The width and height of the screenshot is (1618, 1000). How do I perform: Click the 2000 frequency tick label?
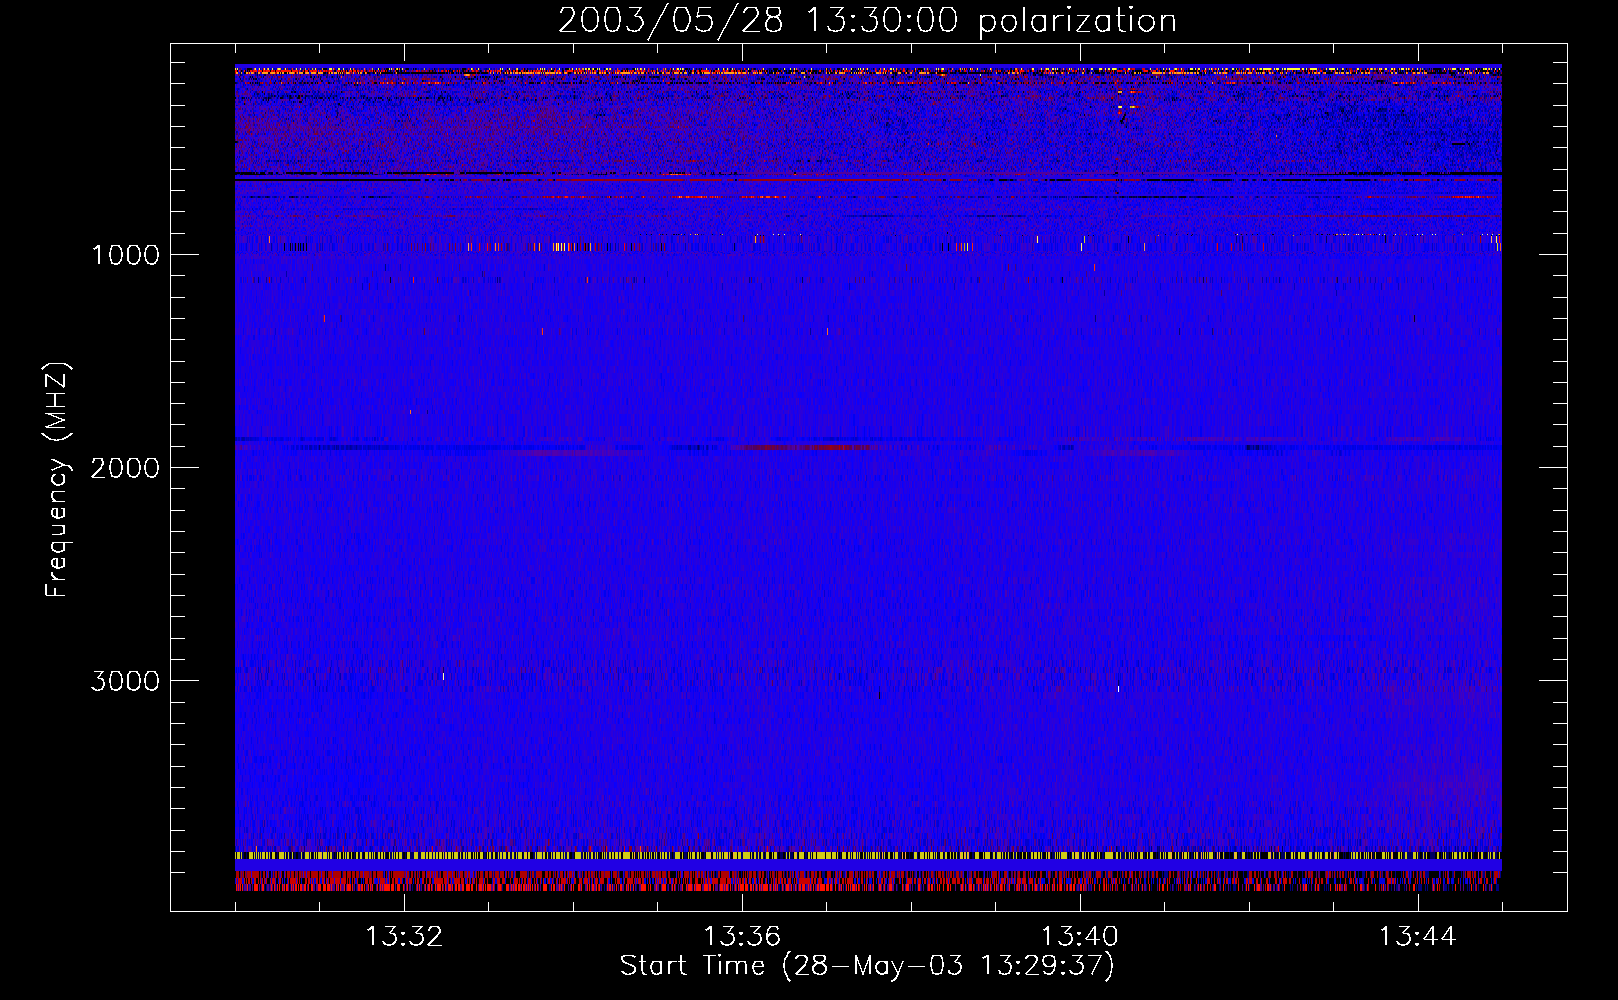[x=125, y=468]
